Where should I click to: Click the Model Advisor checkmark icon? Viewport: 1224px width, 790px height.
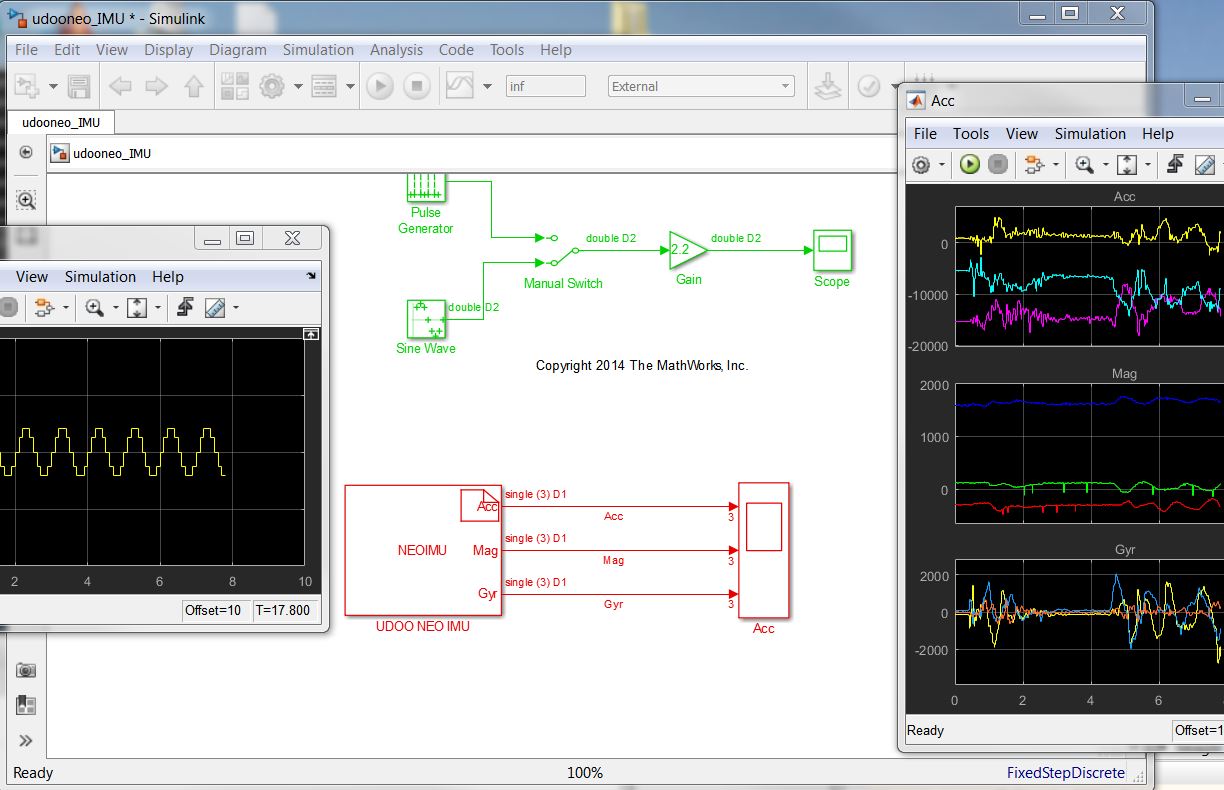[868, 86]
